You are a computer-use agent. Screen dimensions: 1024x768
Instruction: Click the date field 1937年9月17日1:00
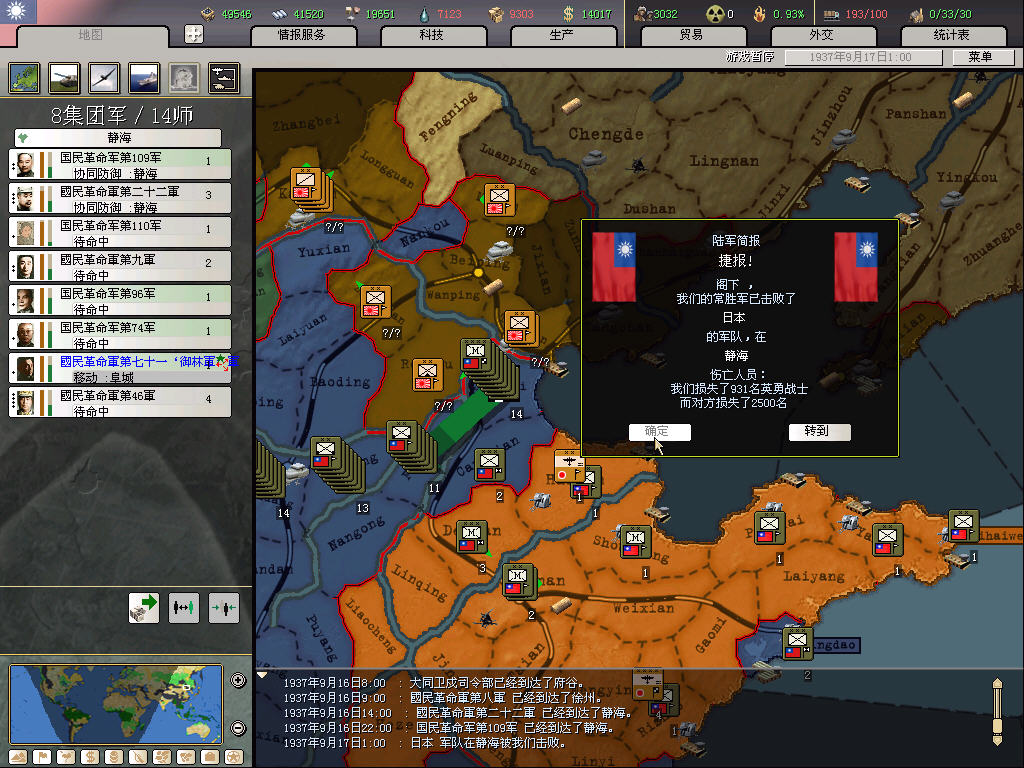tap(863, 57)
